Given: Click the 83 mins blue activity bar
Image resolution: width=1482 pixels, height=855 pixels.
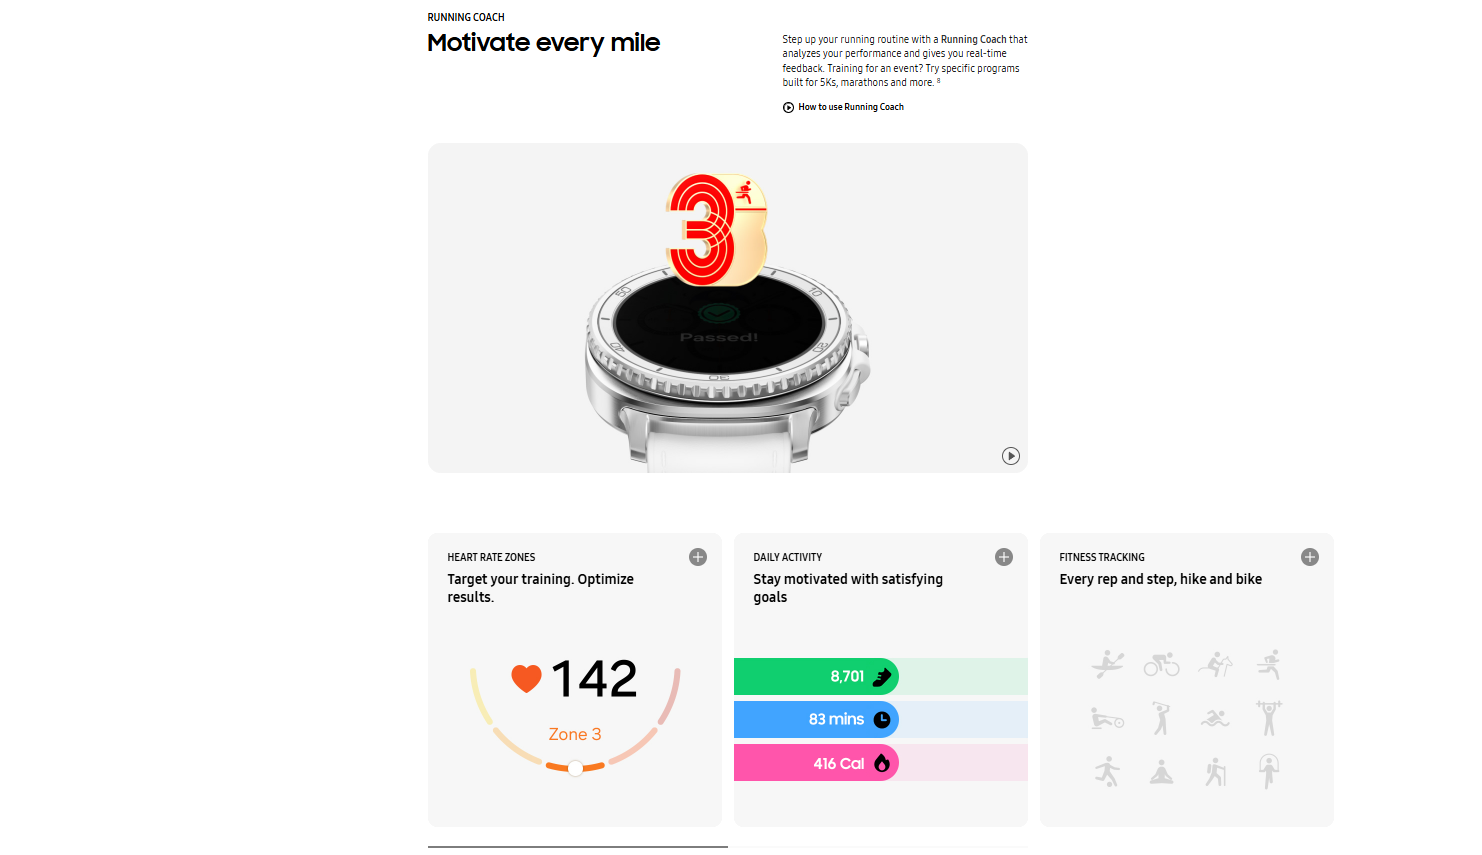Looking at the screenshot, I should click(x=816, y=720).
